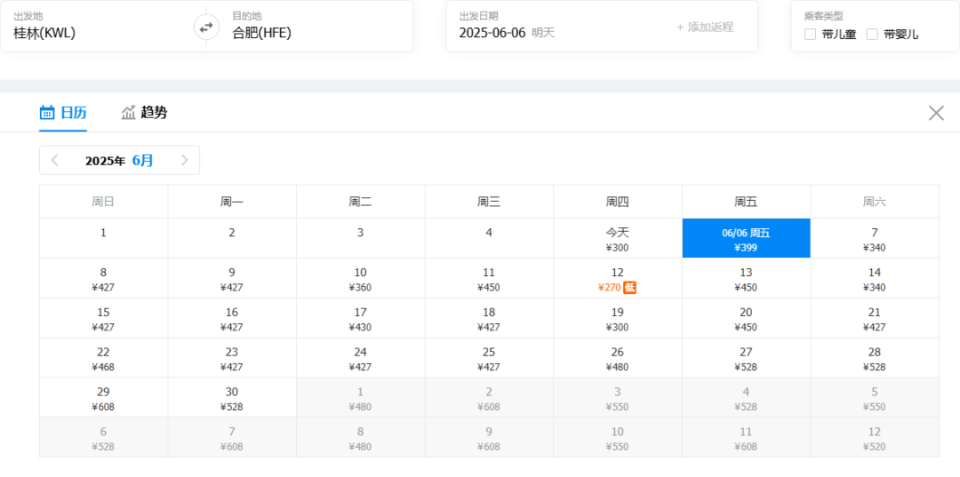Image resolution: width=960 pixels, height=477 pixels.
Task: Select June 7 priced ¥340
Action: pos(875,239)
